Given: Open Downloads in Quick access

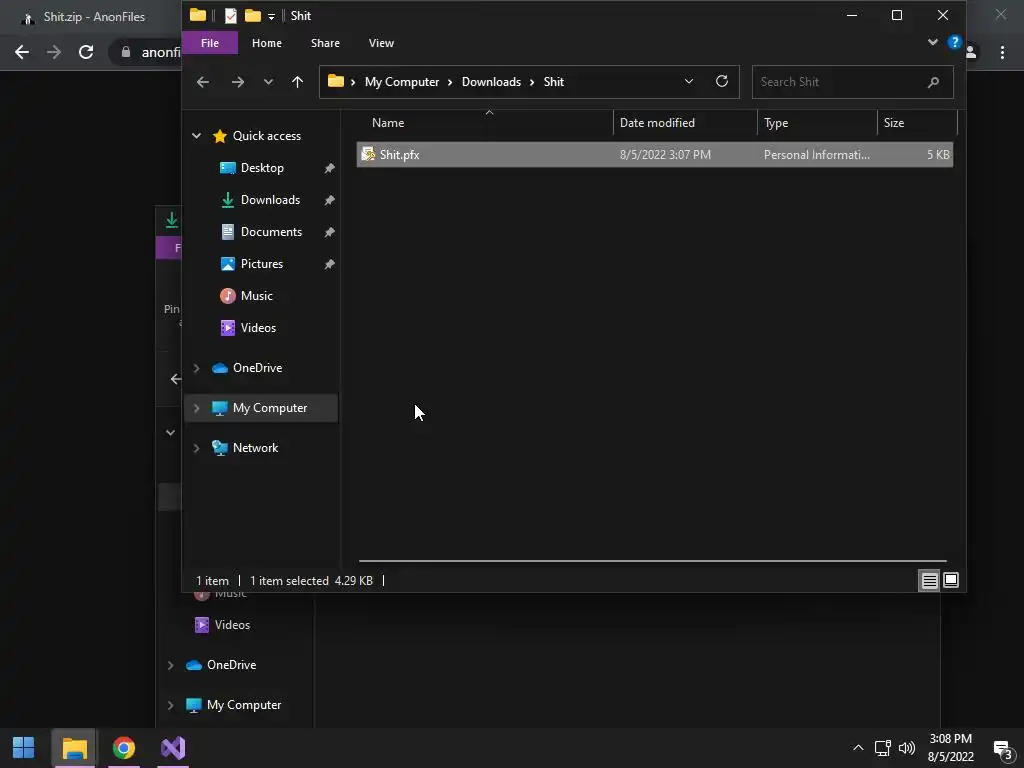Looking at the screenshot, I should (270, 200).
